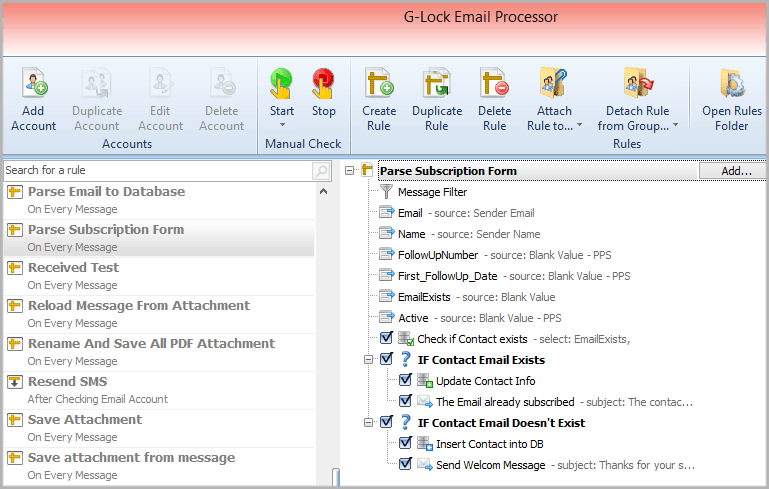This screenshot has height=489, width=769.
Task: Click the search magnifier icon in rule search
Action: [321, 171]
